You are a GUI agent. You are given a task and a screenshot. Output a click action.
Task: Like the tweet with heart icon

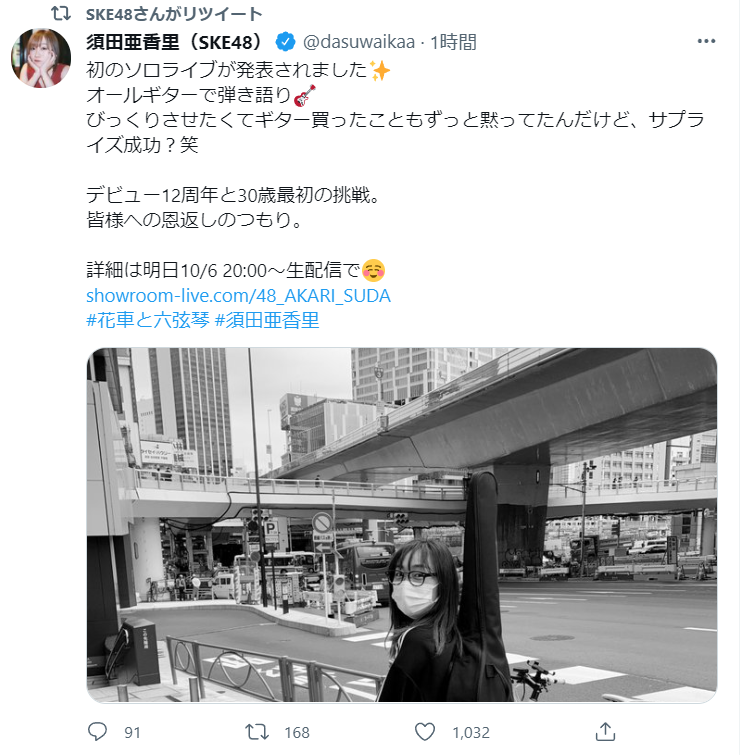[425, 732]
